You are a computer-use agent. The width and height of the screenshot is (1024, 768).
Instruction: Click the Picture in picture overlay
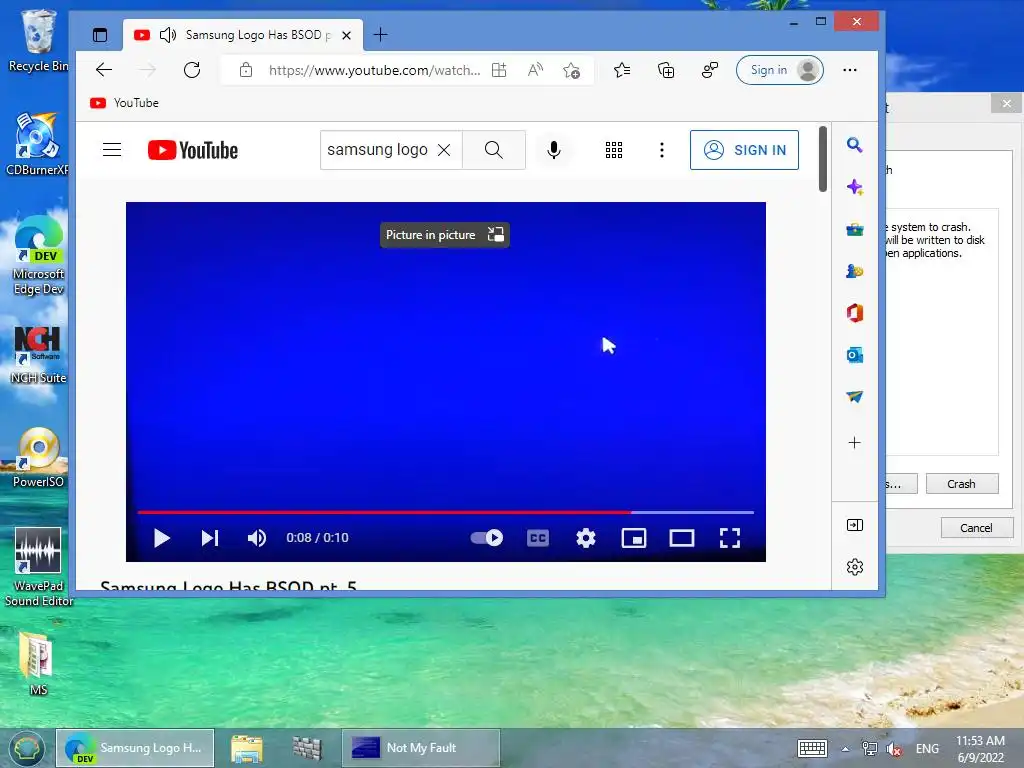tap(445, 235)
